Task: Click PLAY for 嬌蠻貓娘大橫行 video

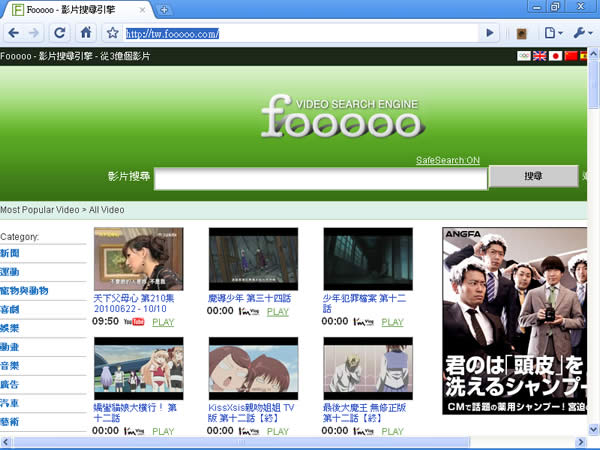Action: click(163, 432)
